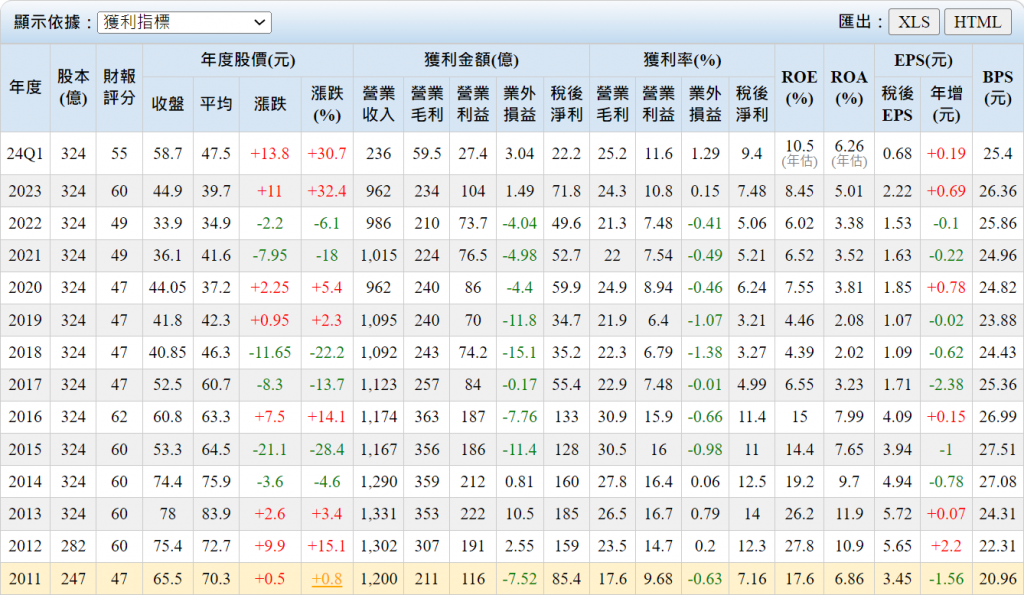
Task: Open the underlined +0.8 link in 2011 row
Action: tap(328, 576)
